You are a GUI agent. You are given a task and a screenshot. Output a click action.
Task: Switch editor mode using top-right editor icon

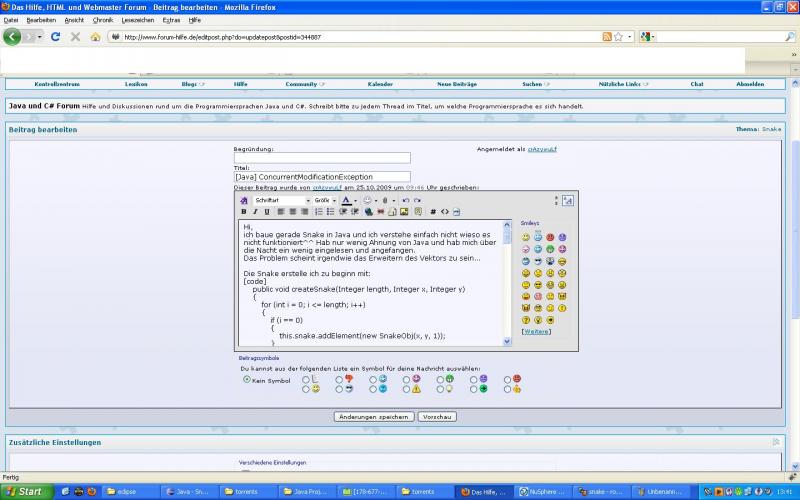coord(568,200)
